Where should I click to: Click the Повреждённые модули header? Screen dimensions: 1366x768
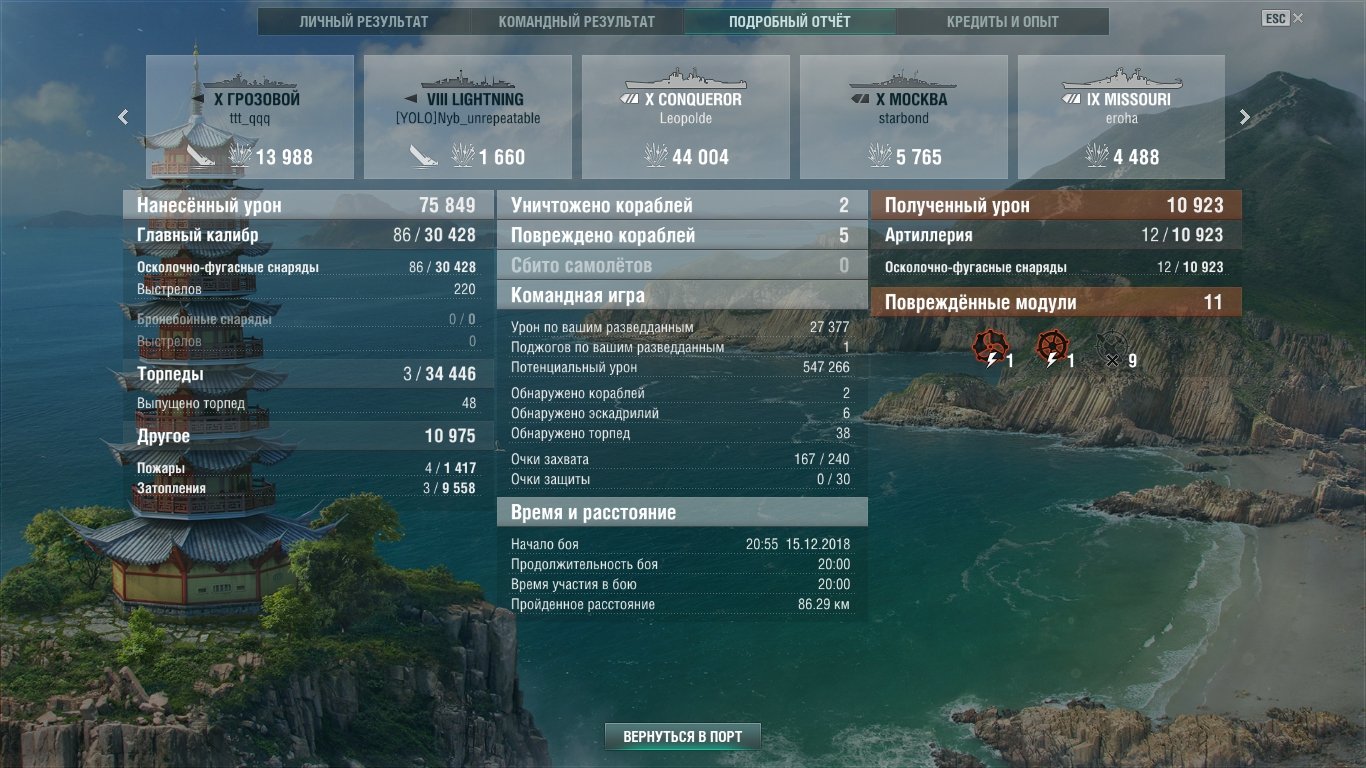[1056, 302]
